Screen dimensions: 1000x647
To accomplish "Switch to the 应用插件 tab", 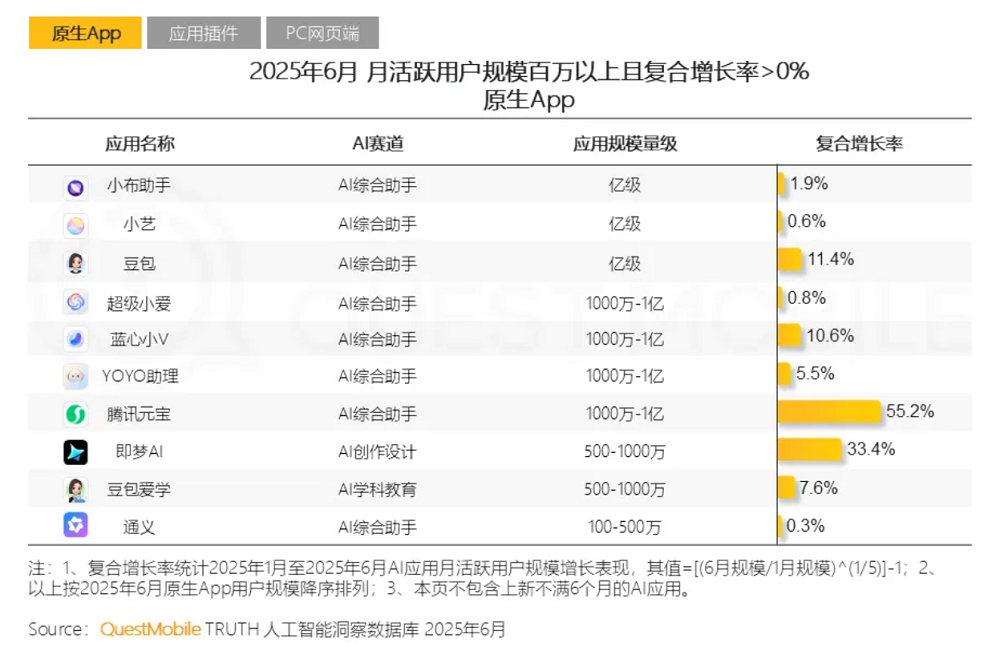I will 203,33.
